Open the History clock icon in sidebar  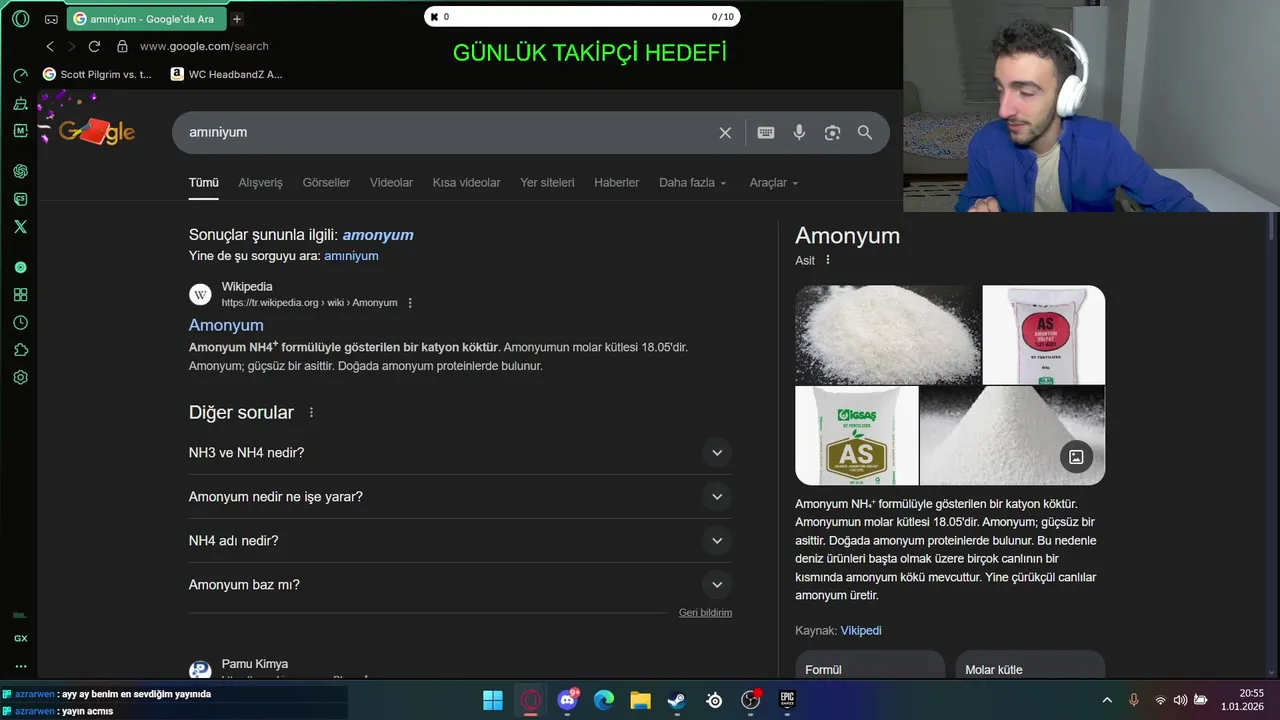(20, 323)
